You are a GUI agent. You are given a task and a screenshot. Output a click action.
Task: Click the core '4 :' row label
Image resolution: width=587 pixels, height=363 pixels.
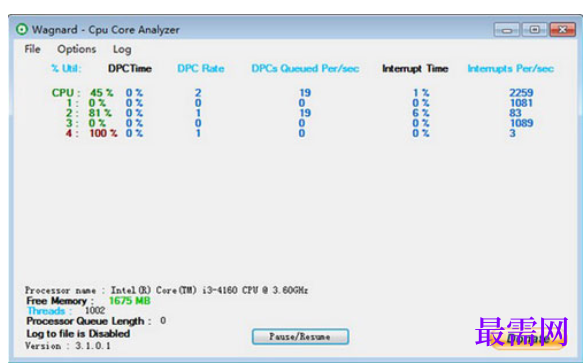tap(72, 133)
